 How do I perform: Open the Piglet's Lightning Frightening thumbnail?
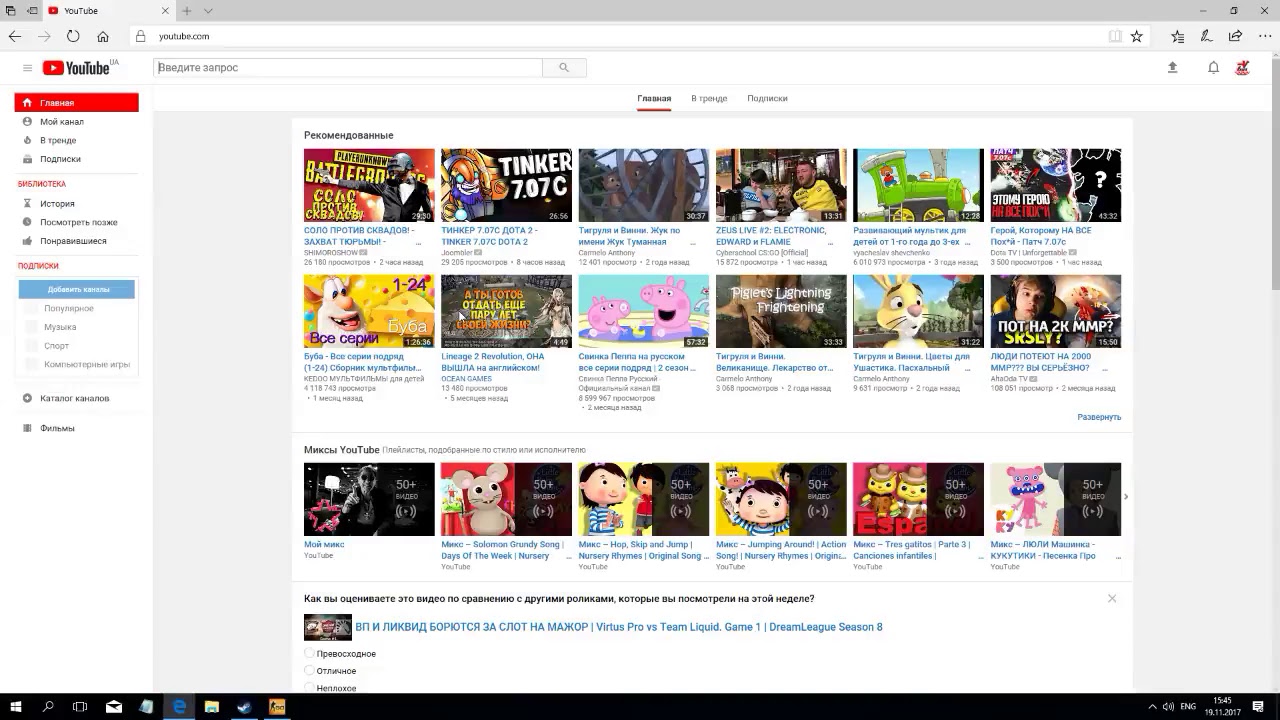[x=781, y=311]
